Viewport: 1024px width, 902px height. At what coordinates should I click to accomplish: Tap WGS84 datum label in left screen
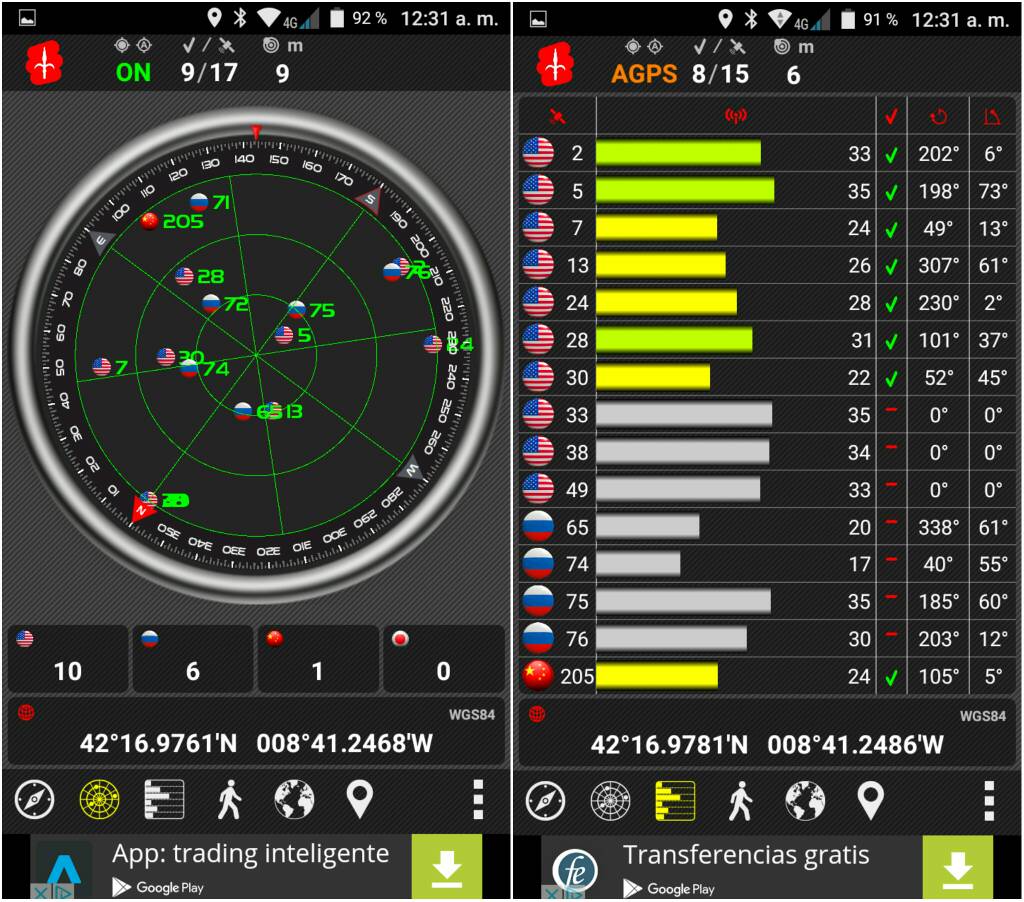click(x=472, y=715)
